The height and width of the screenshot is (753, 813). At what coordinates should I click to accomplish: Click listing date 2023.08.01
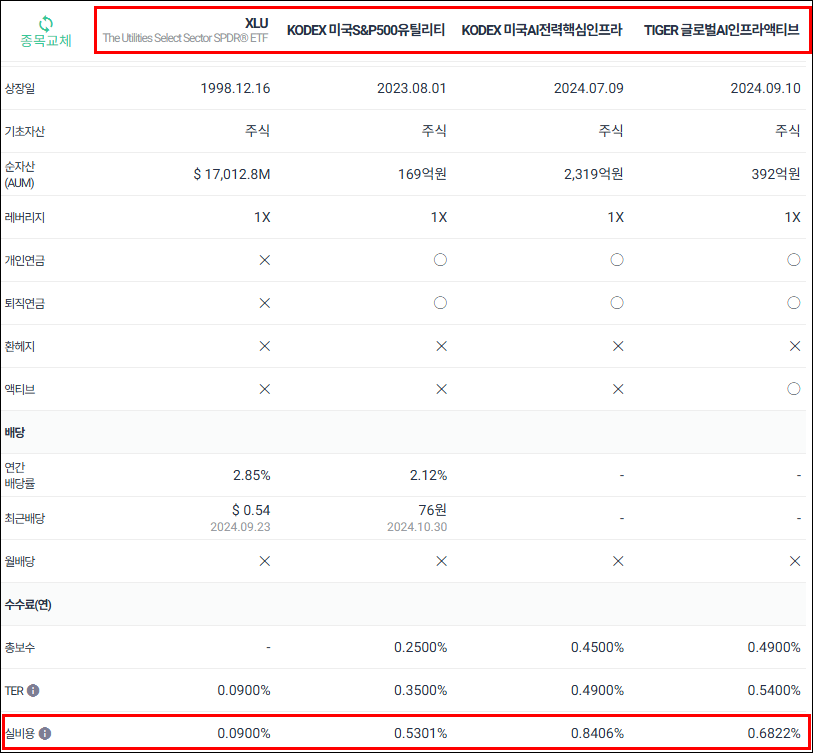[x=412, y=89]
